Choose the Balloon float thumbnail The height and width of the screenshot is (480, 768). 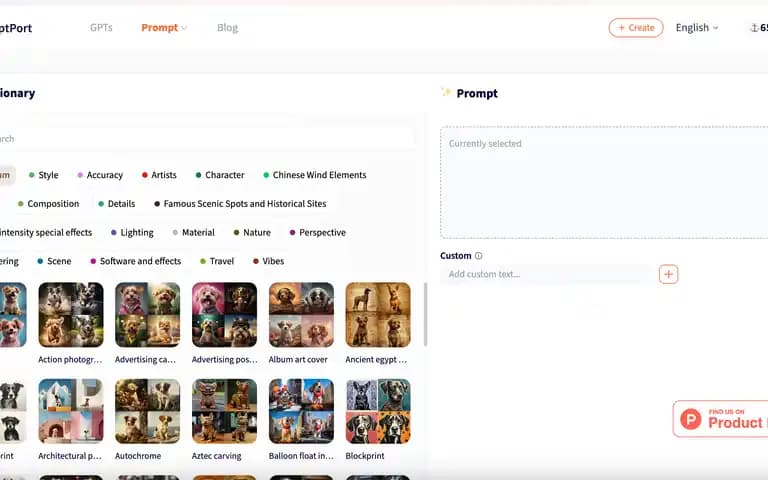pos(301,411)
